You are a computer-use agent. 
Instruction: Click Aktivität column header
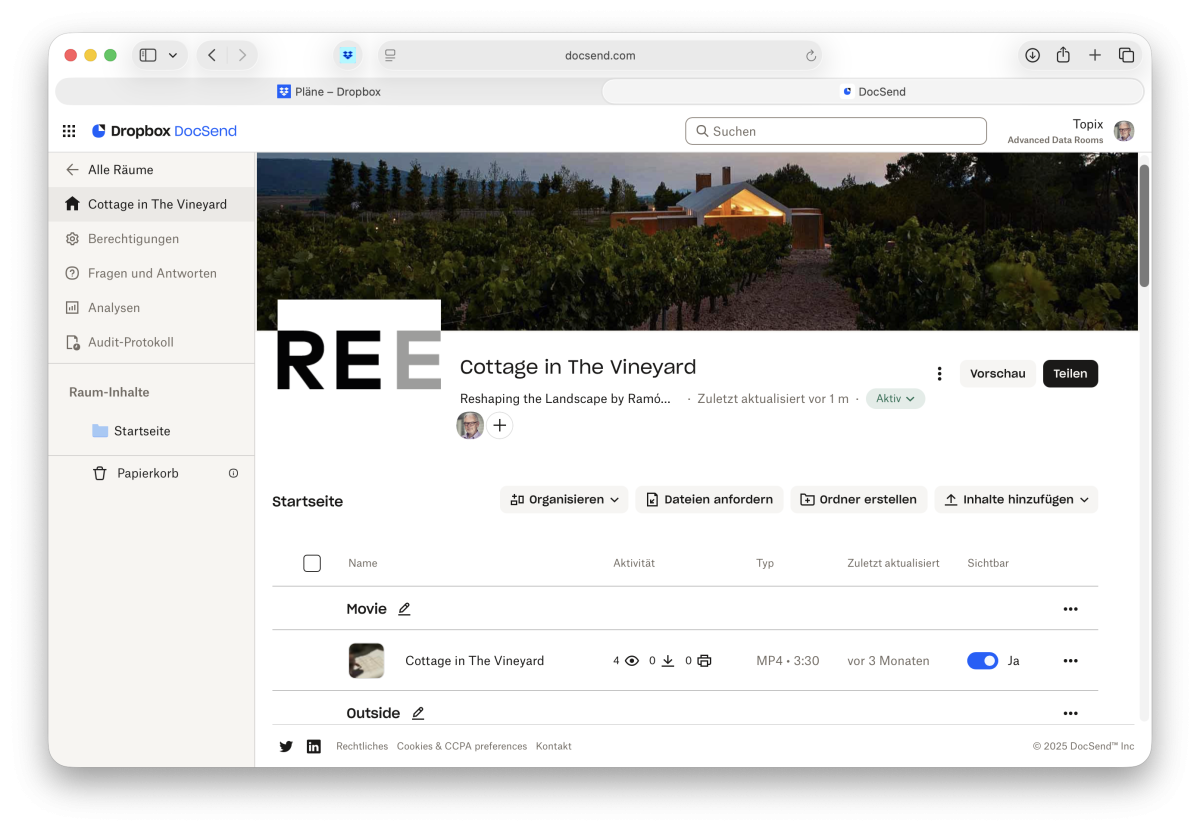click(634, 563)
